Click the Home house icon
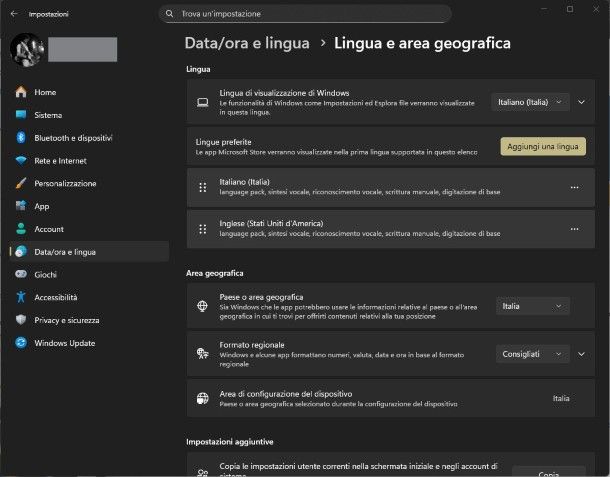 (x=21, y=92)
